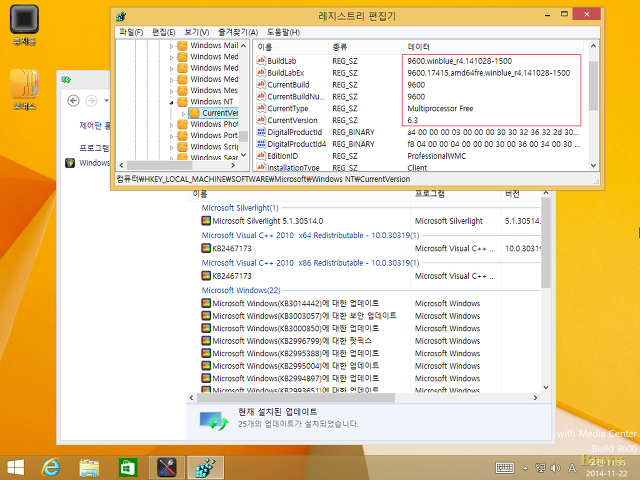Expand the CurrentVersion subkey arrow
The width and height of the screenshot is (640, 480).
tap(183, 113)
